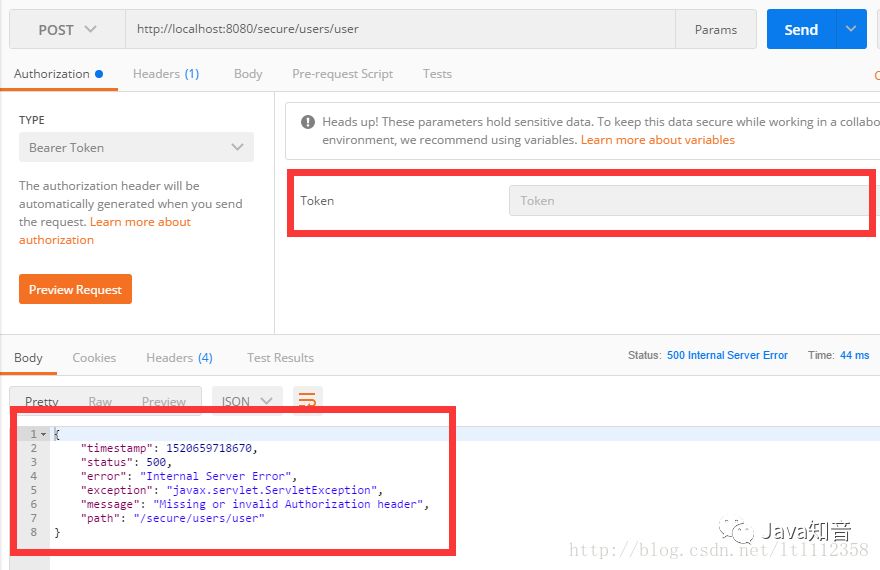Open the POST method dropdown
This screenshot has width=880, height=570.
click(x=67, y=29)
